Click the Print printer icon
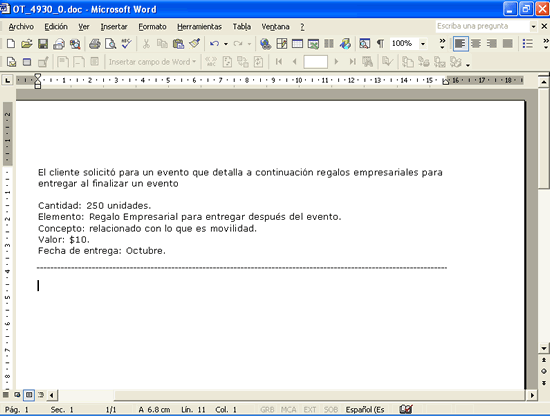The height and width of the screenshot is (416, 550). click(95, 44)
